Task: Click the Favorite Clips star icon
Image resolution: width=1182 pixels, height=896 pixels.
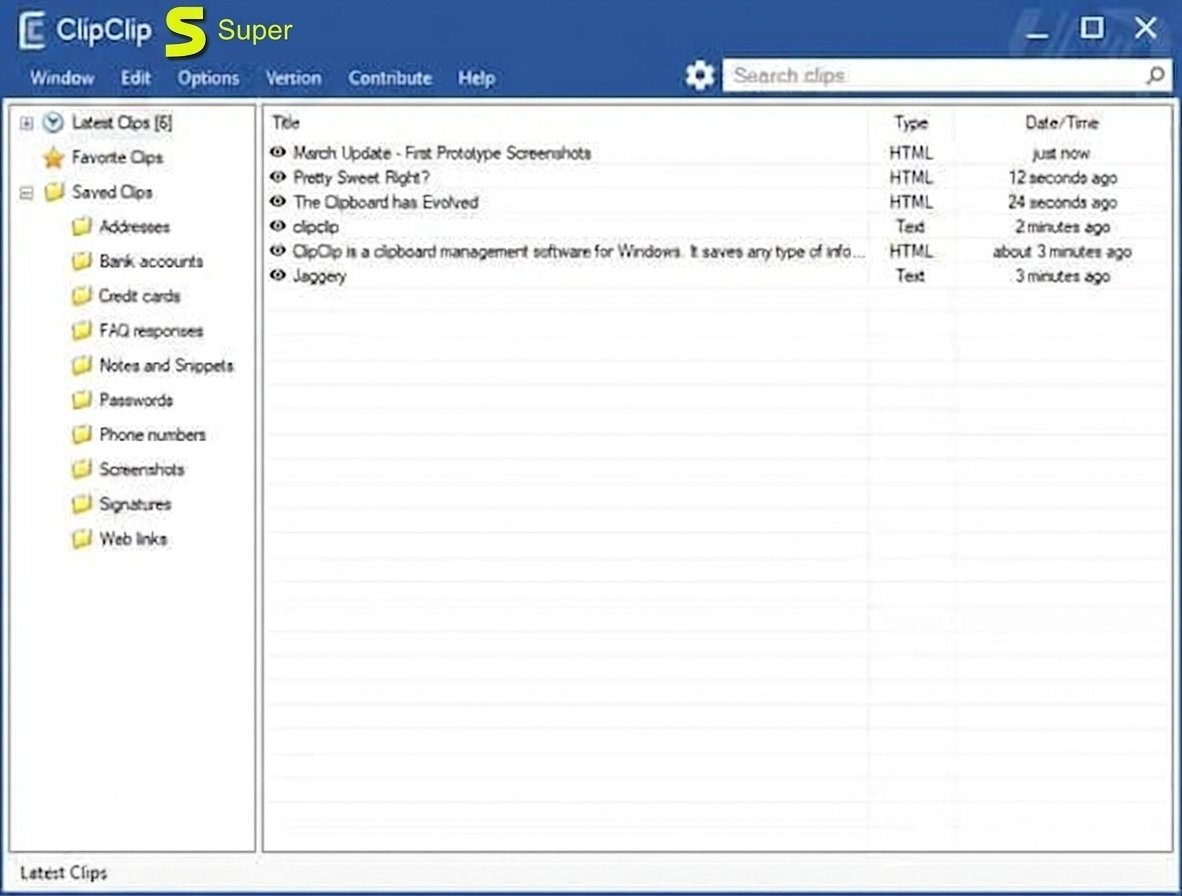Action: (54, 157)
